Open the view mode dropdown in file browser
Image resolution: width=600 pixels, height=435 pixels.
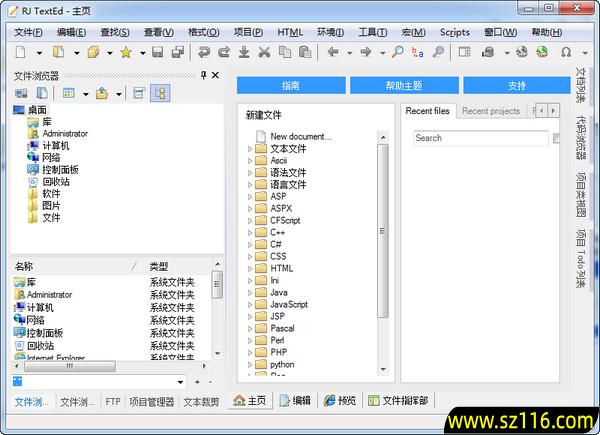tap(86, 94)
